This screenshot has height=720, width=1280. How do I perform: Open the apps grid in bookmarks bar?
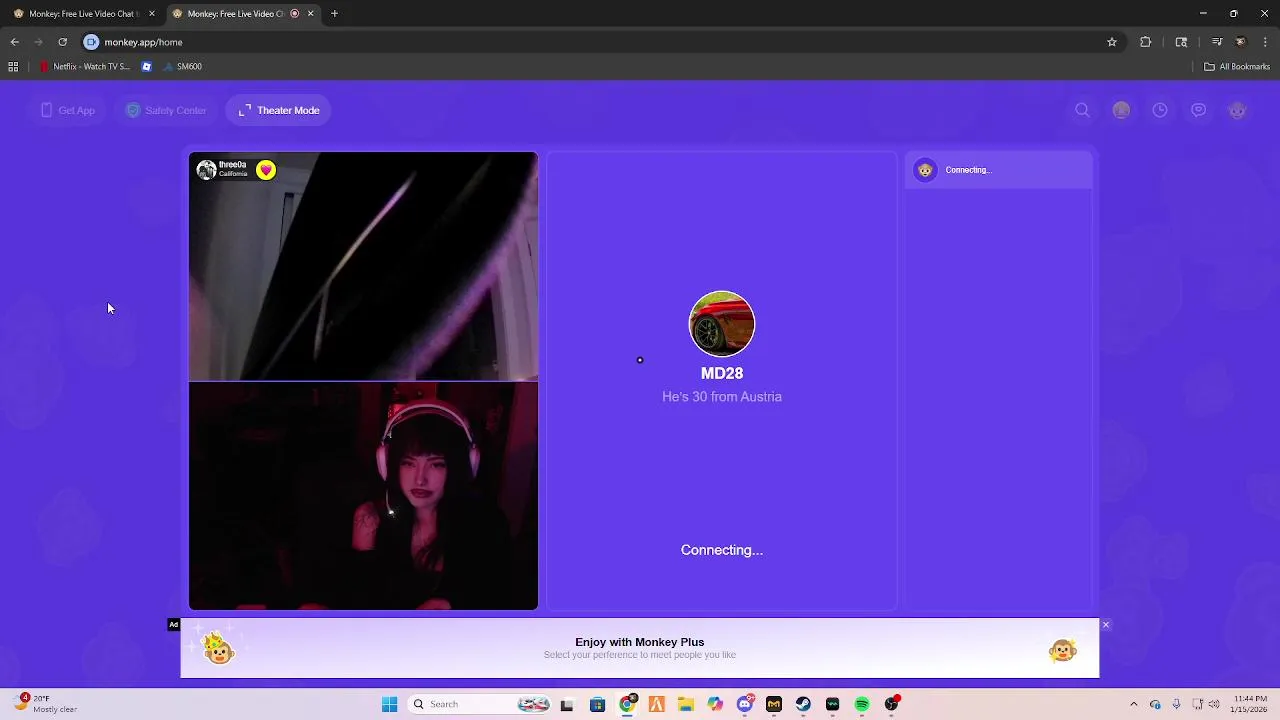[13, 67]
